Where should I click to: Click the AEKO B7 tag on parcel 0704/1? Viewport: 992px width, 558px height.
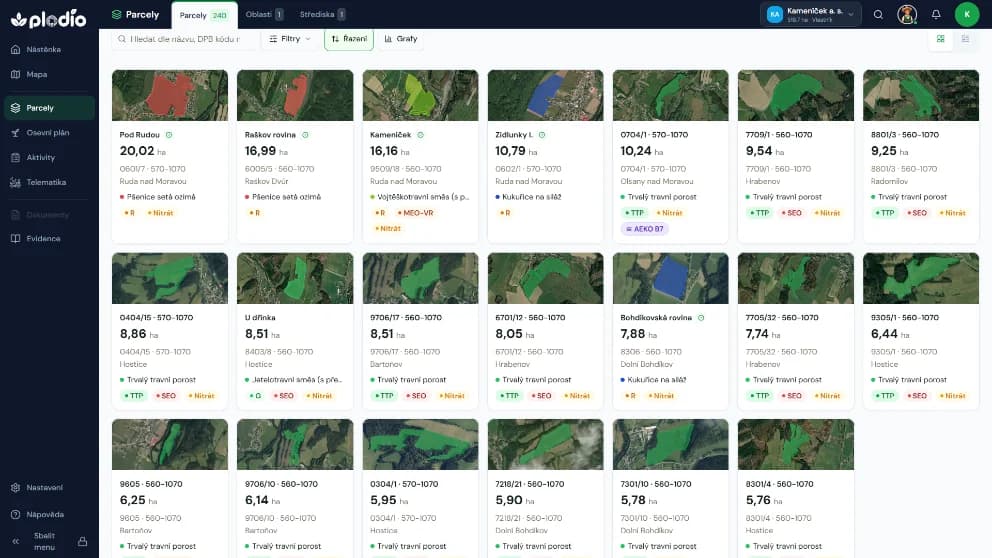[644, 229]
